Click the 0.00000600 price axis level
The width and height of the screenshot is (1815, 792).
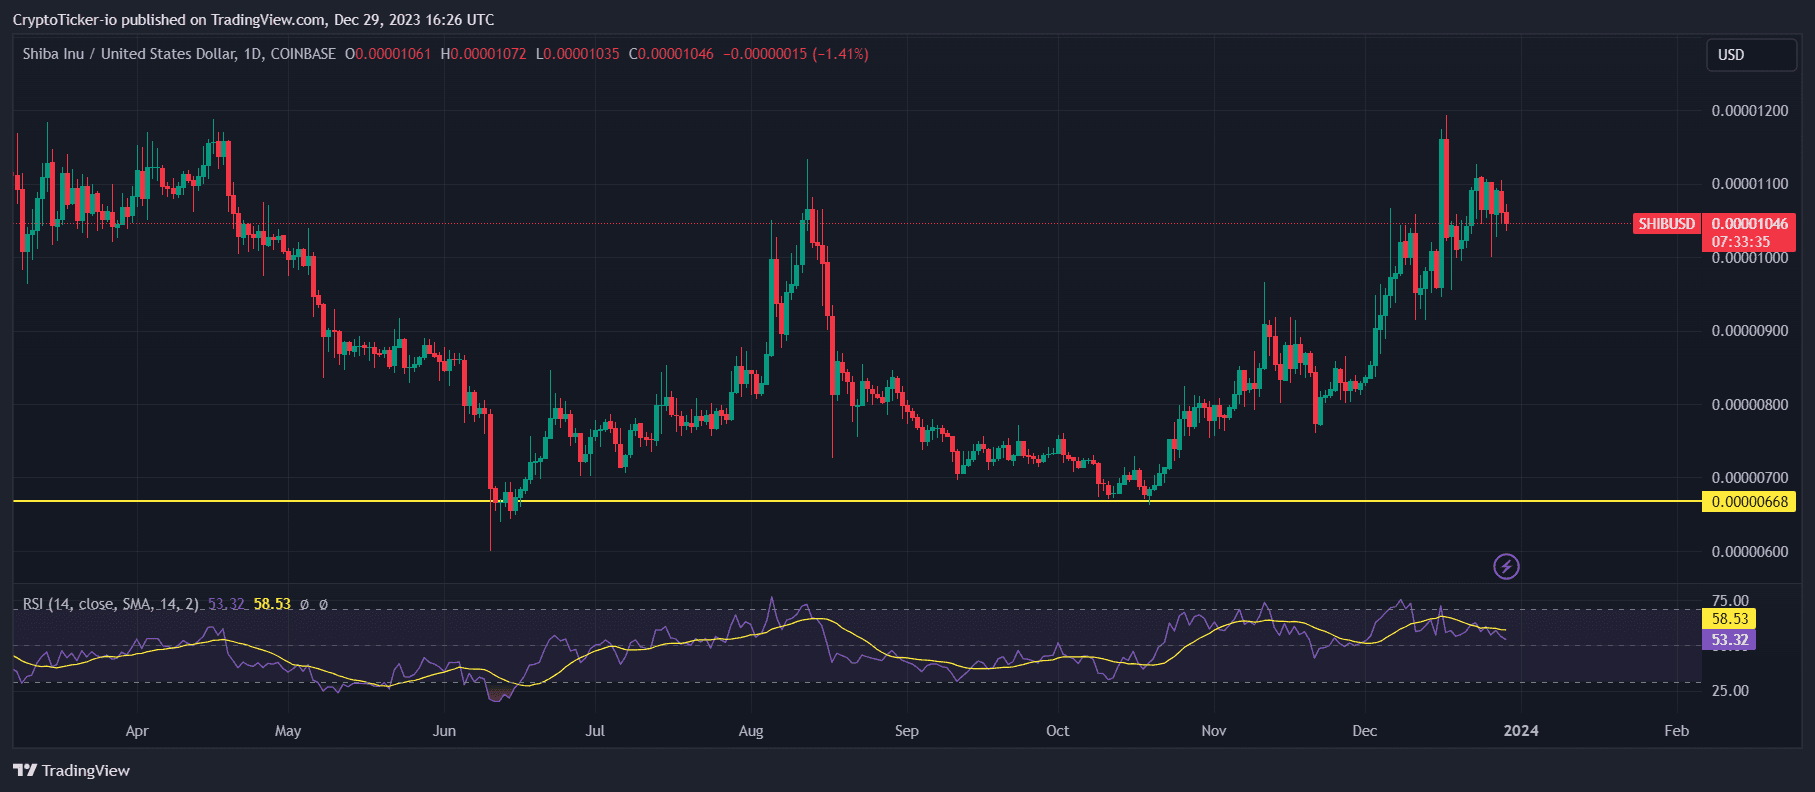pos(1749,552)
